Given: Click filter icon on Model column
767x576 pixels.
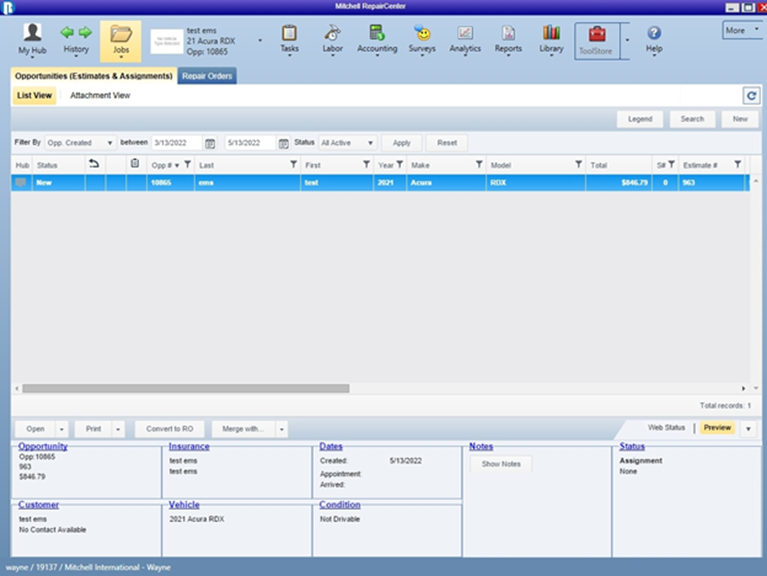Looking at the screenshot, I should click(579, 164).
